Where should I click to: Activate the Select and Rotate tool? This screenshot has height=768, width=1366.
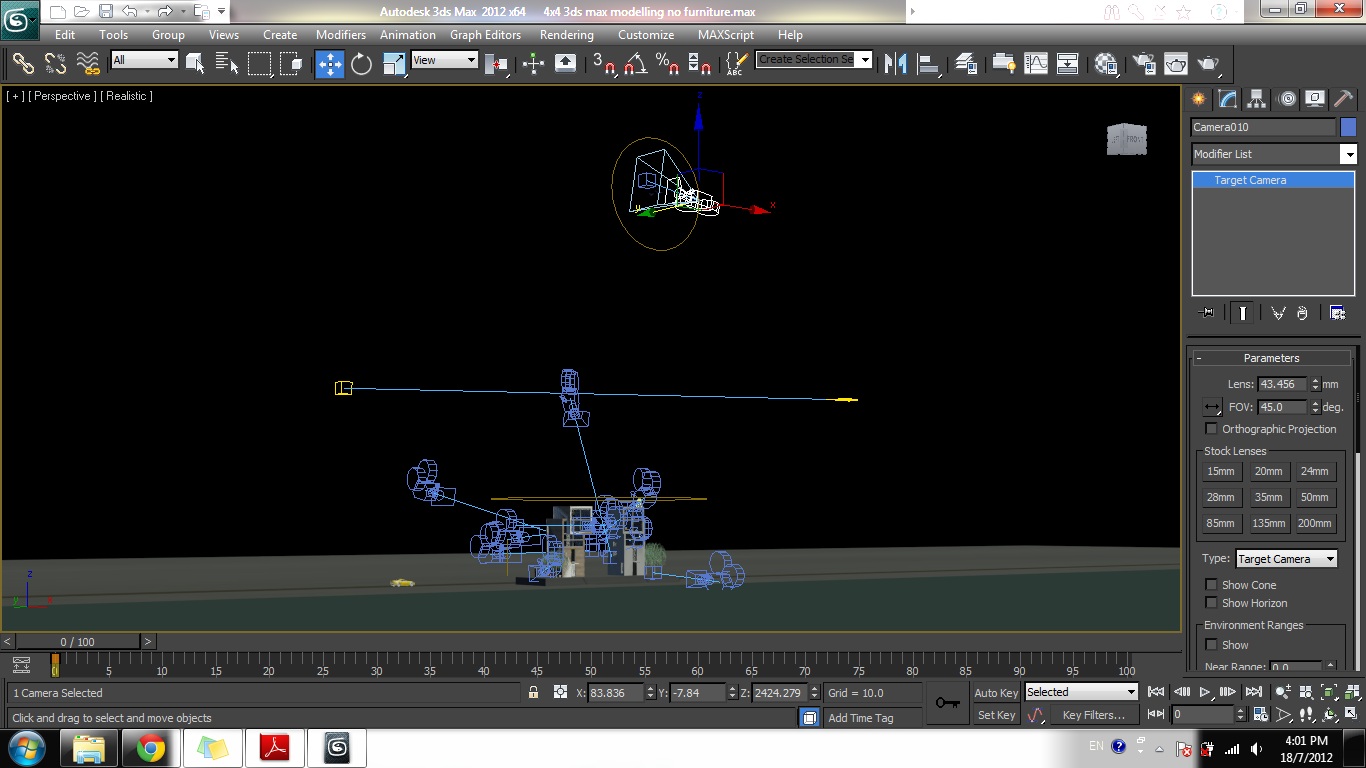click(361, 64)
